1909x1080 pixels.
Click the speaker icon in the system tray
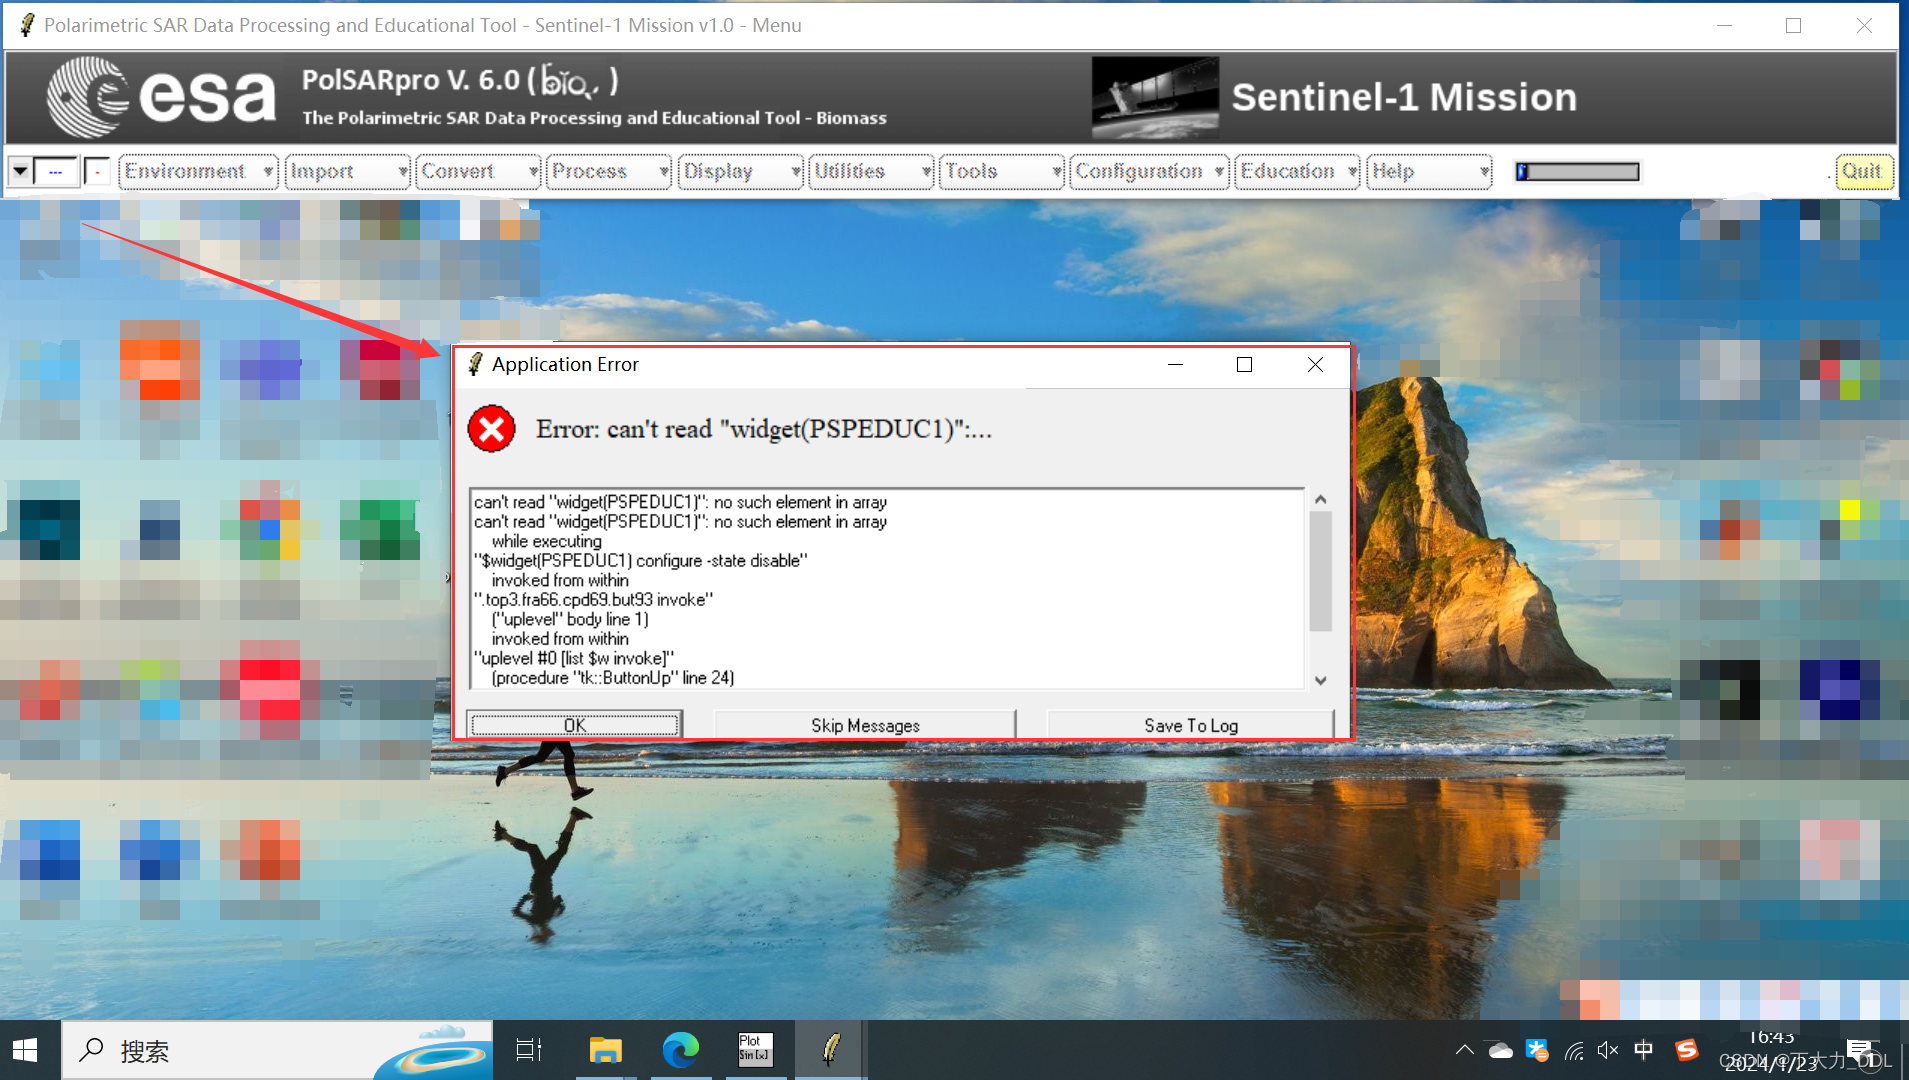(x=1609, y=1050)
